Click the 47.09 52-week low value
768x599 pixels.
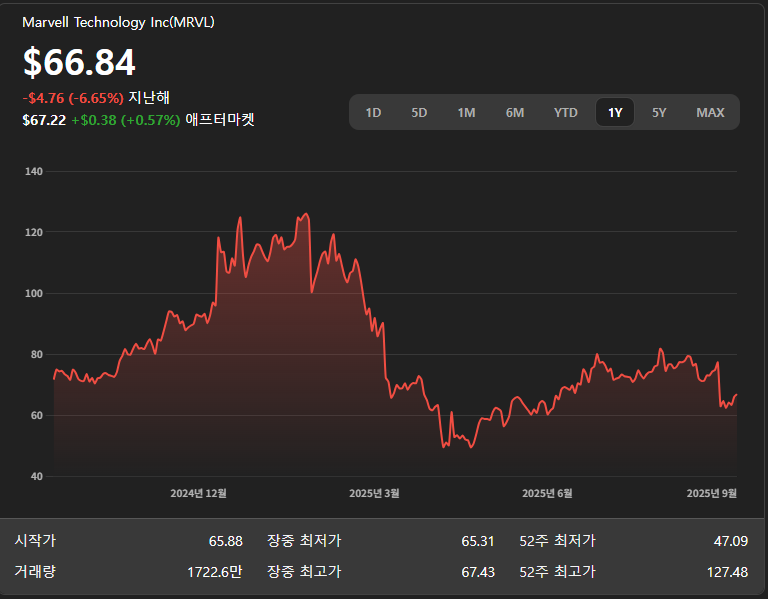tap(731, 541)
